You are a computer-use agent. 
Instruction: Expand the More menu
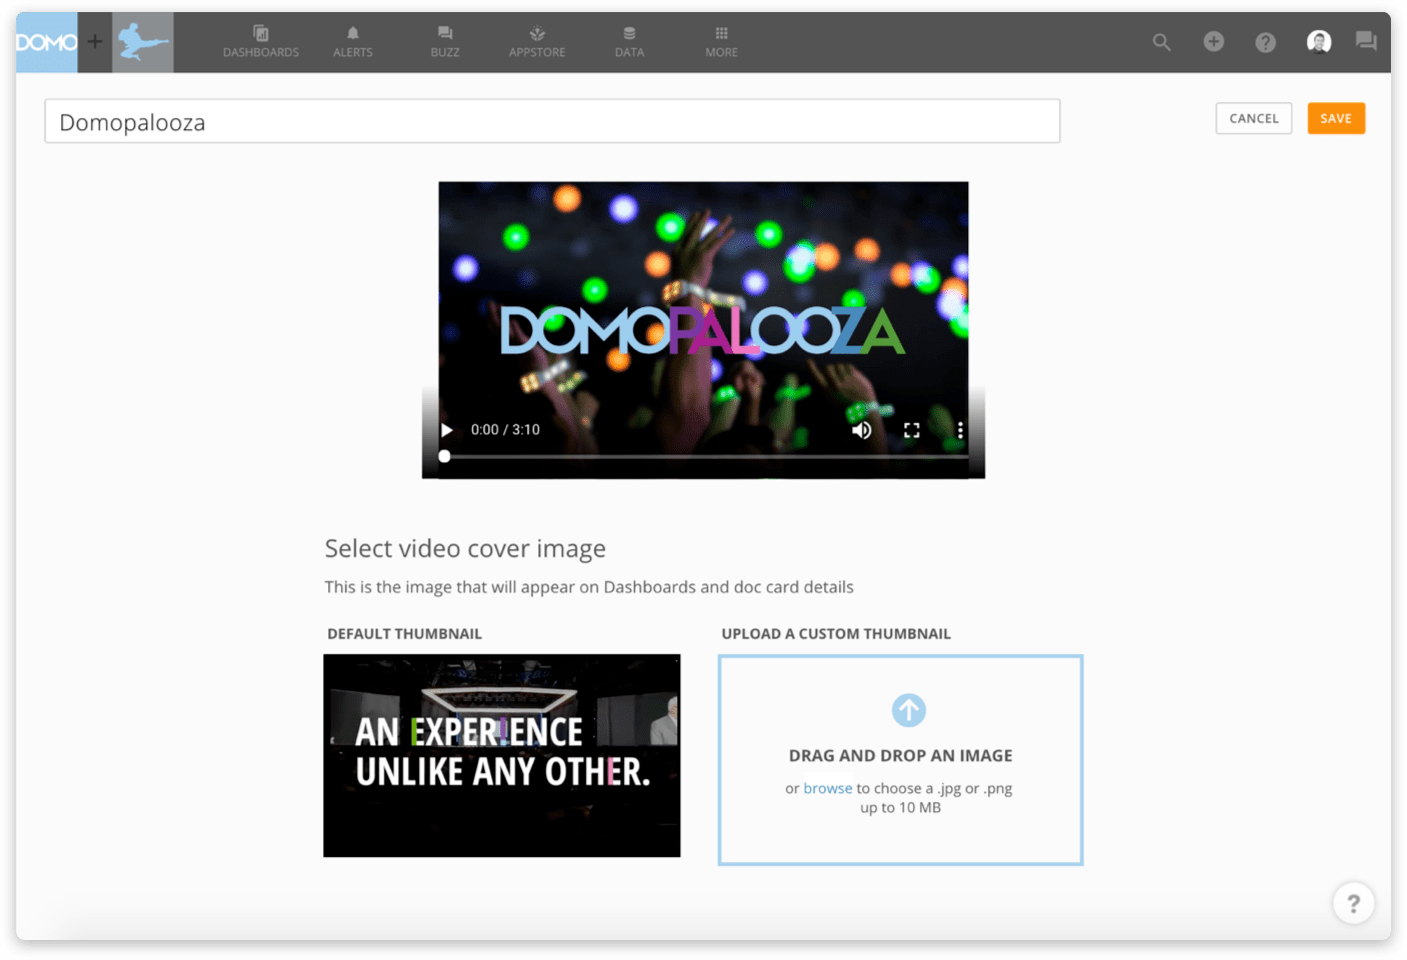pyautogui.click(x=721, y=42)
